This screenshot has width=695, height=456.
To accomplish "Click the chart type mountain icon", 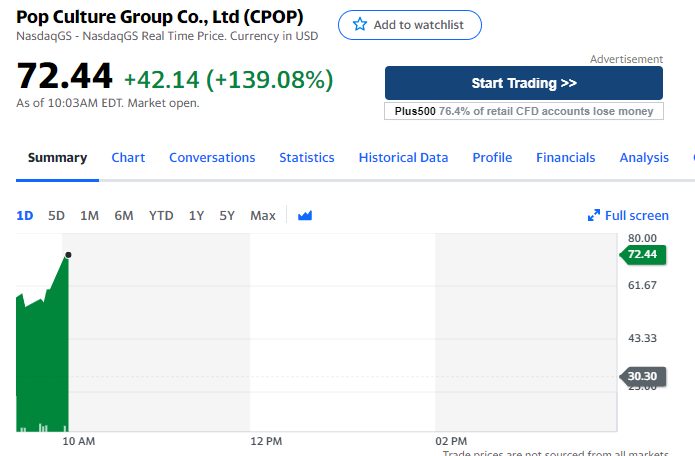I will pos(305,216).
